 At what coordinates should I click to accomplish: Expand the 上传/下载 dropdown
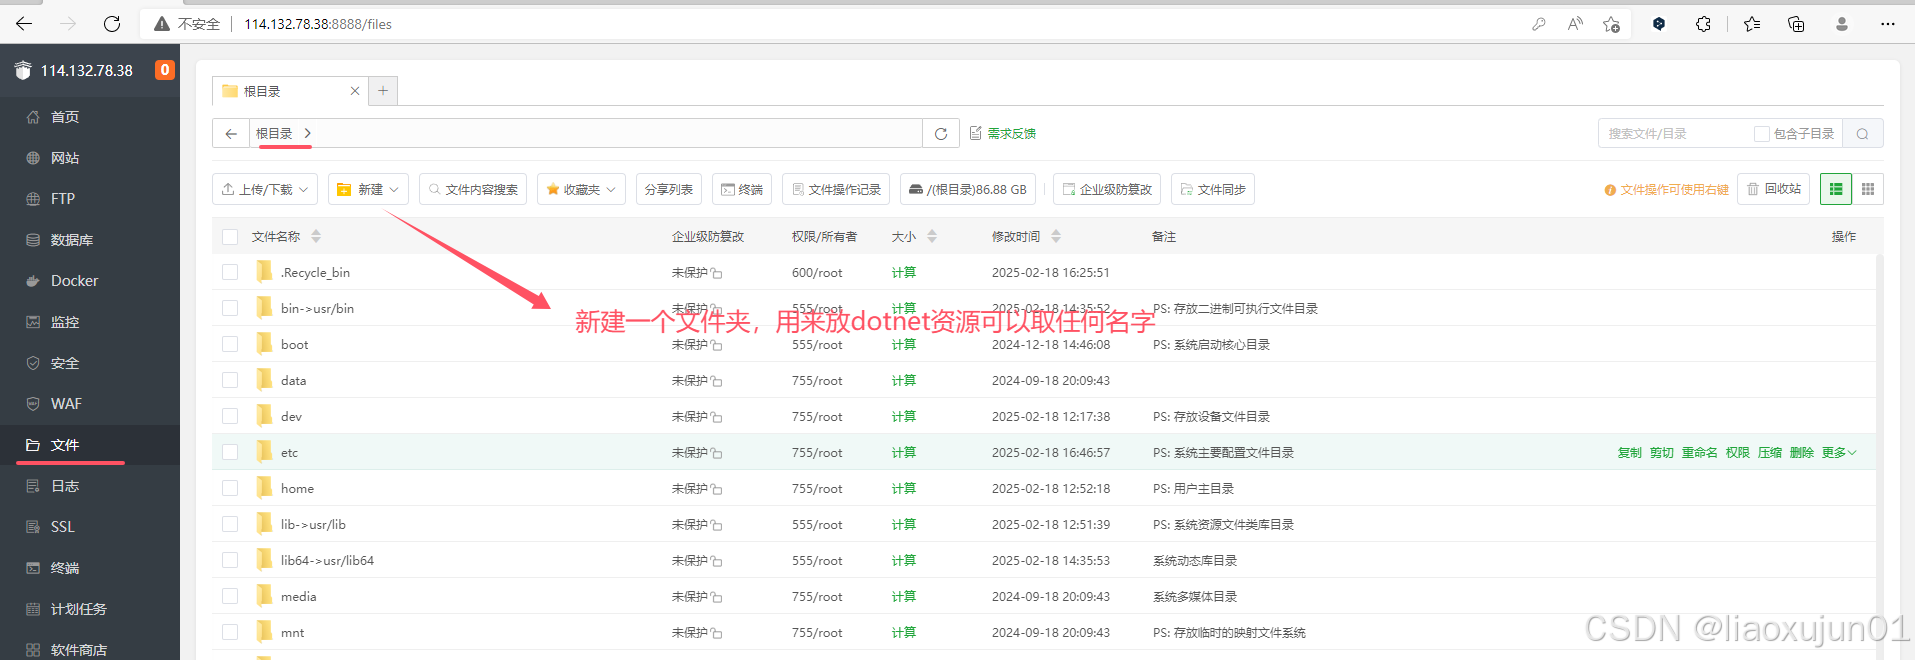(x=265, y=189)
